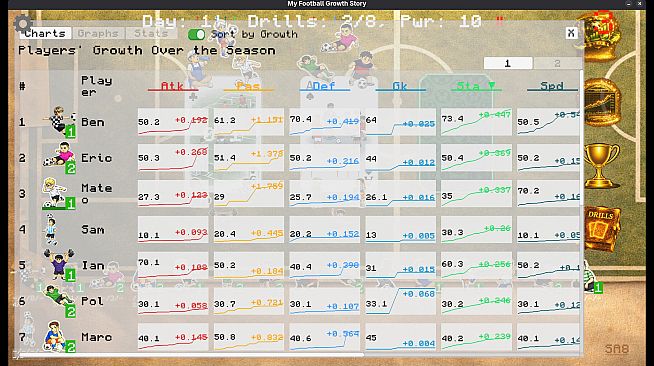Toggle the Sort by Growth switch

pyautogui.click(x=196, y=34)
